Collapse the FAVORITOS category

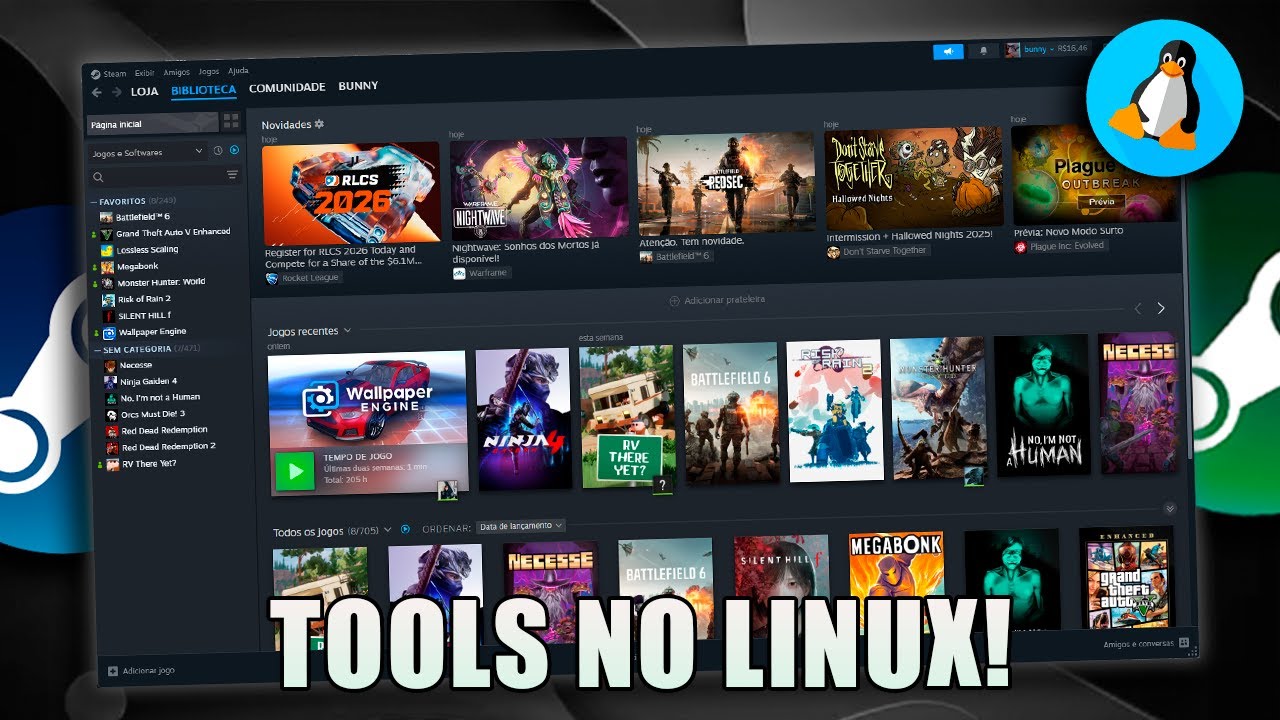click(x=134, y=201)
